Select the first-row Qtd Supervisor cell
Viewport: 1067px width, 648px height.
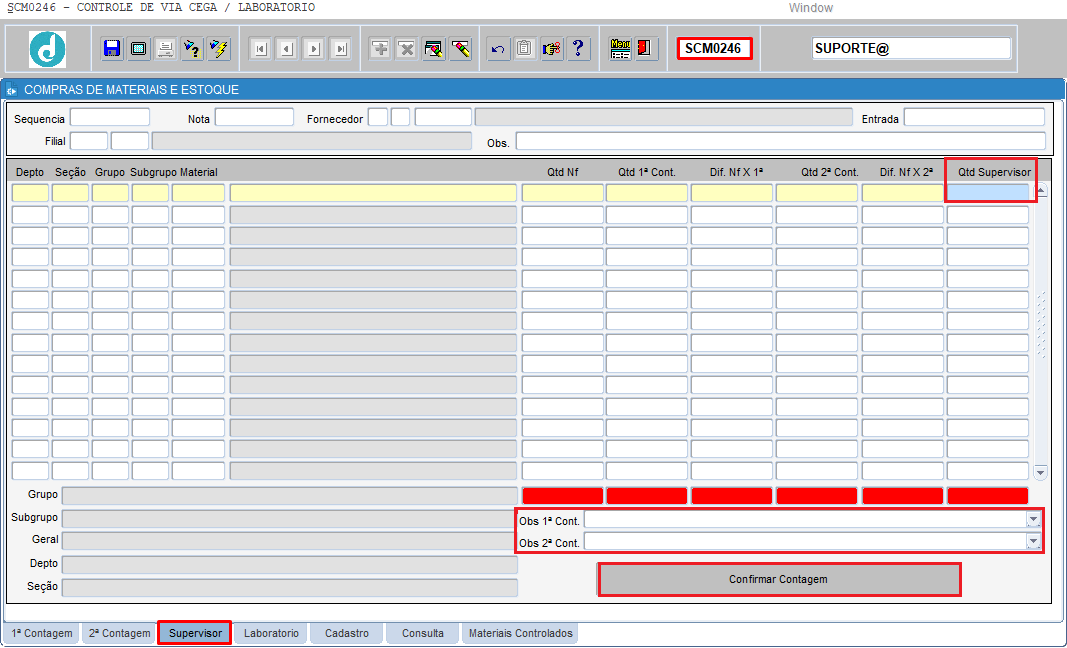[988, 193]
